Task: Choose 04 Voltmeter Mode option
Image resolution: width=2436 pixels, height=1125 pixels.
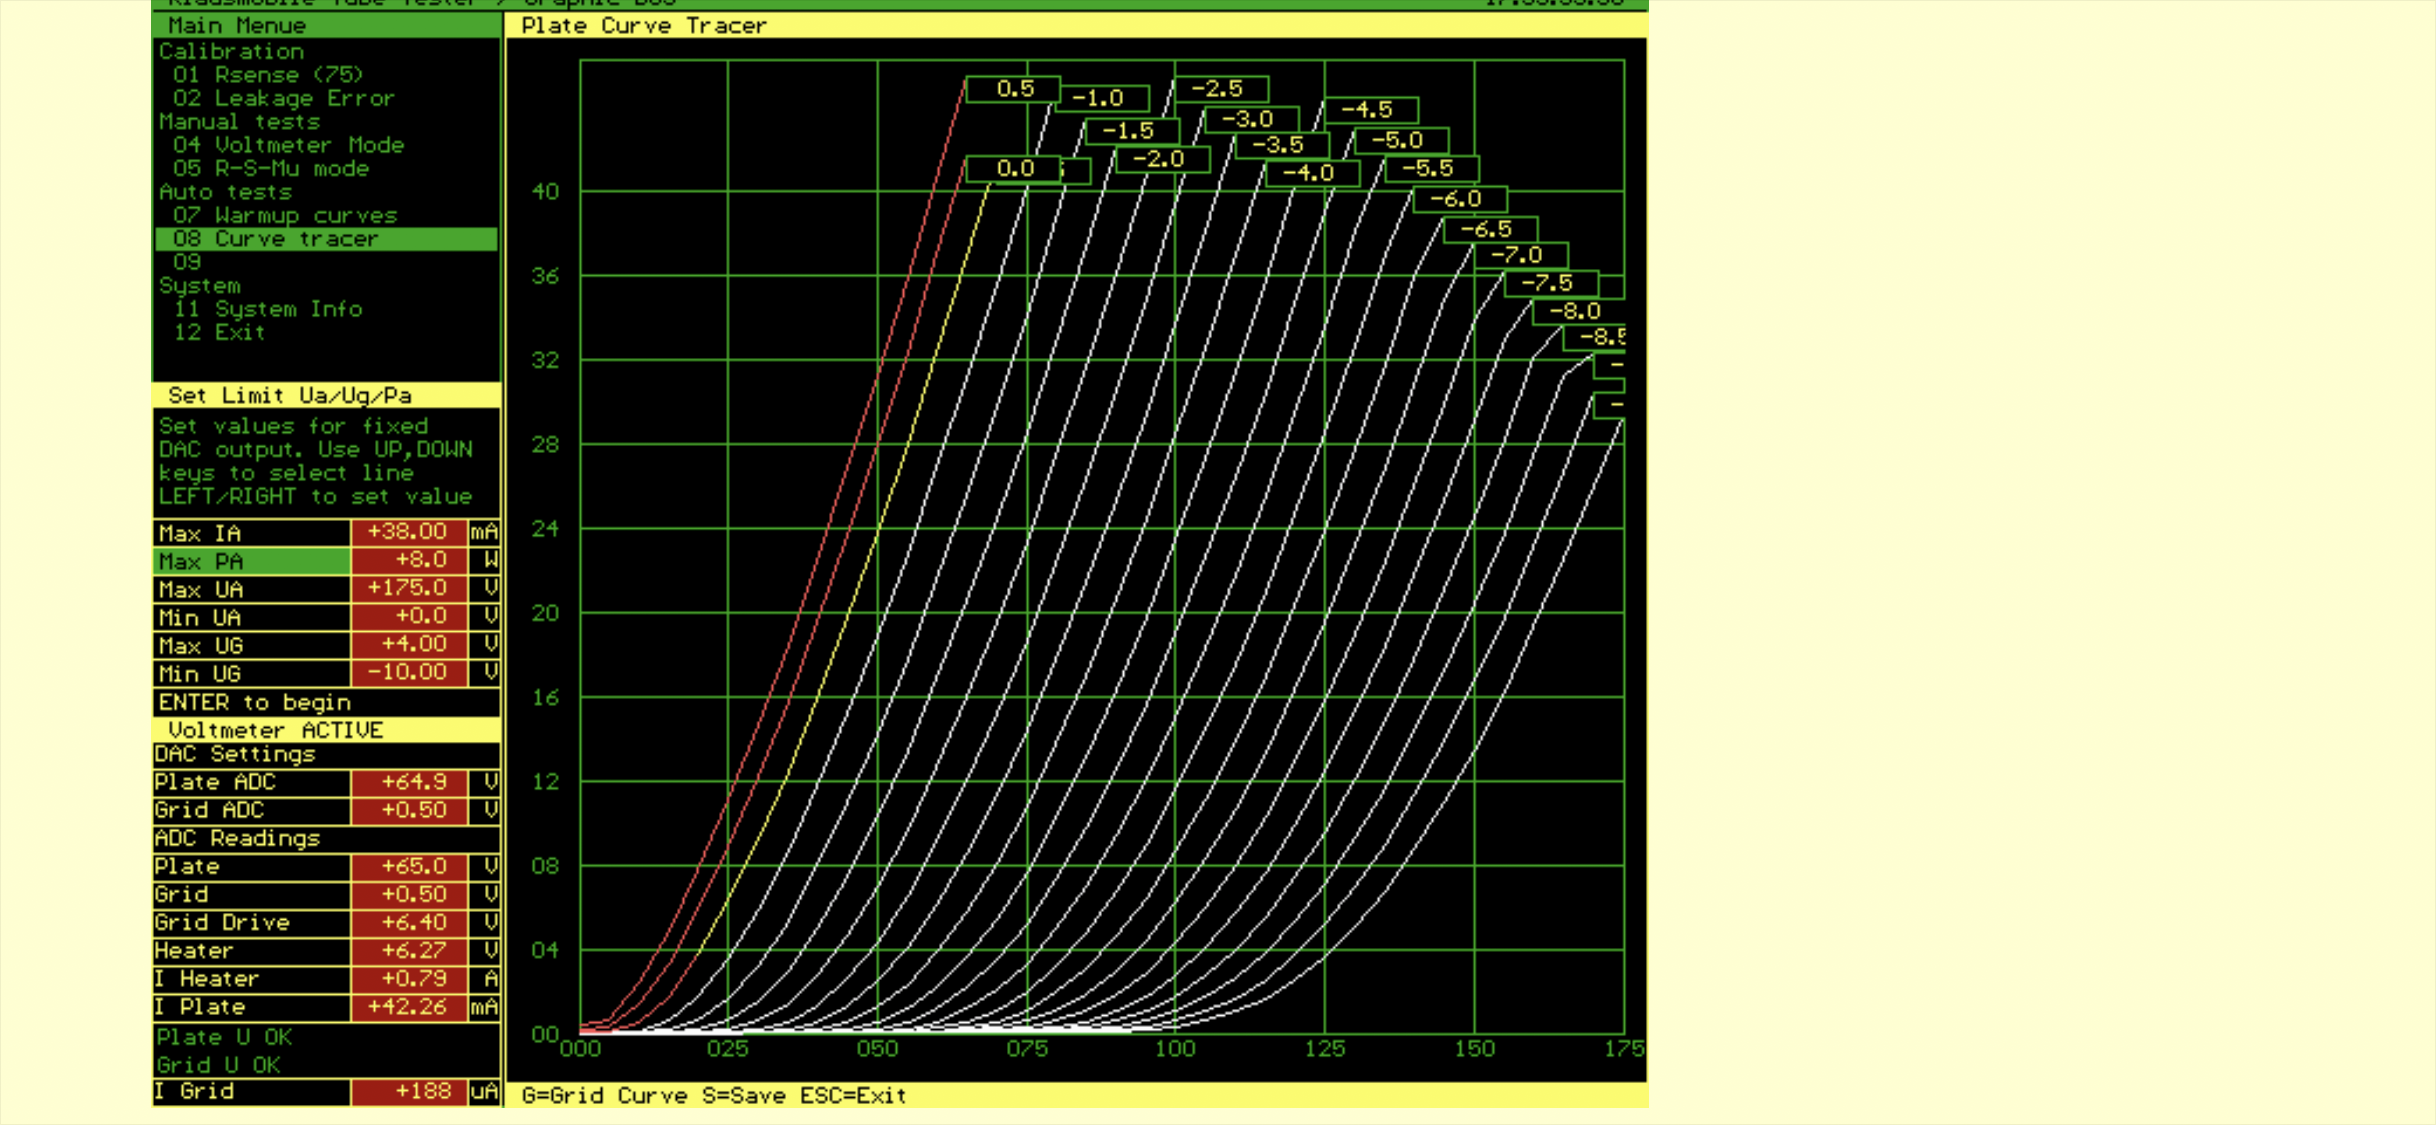Action: click(288, 145)
